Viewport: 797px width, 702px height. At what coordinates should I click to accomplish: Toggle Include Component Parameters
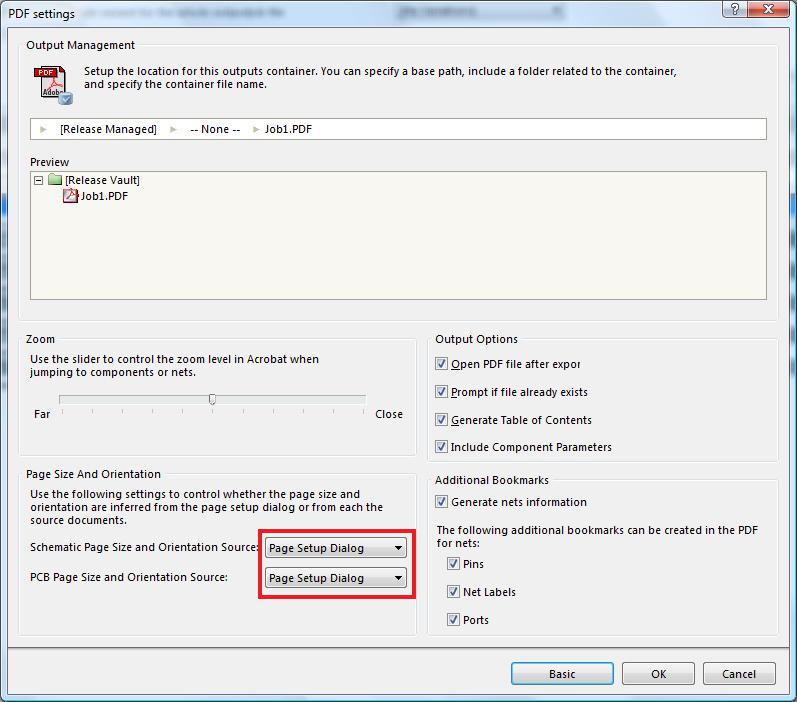click(441, 446)
